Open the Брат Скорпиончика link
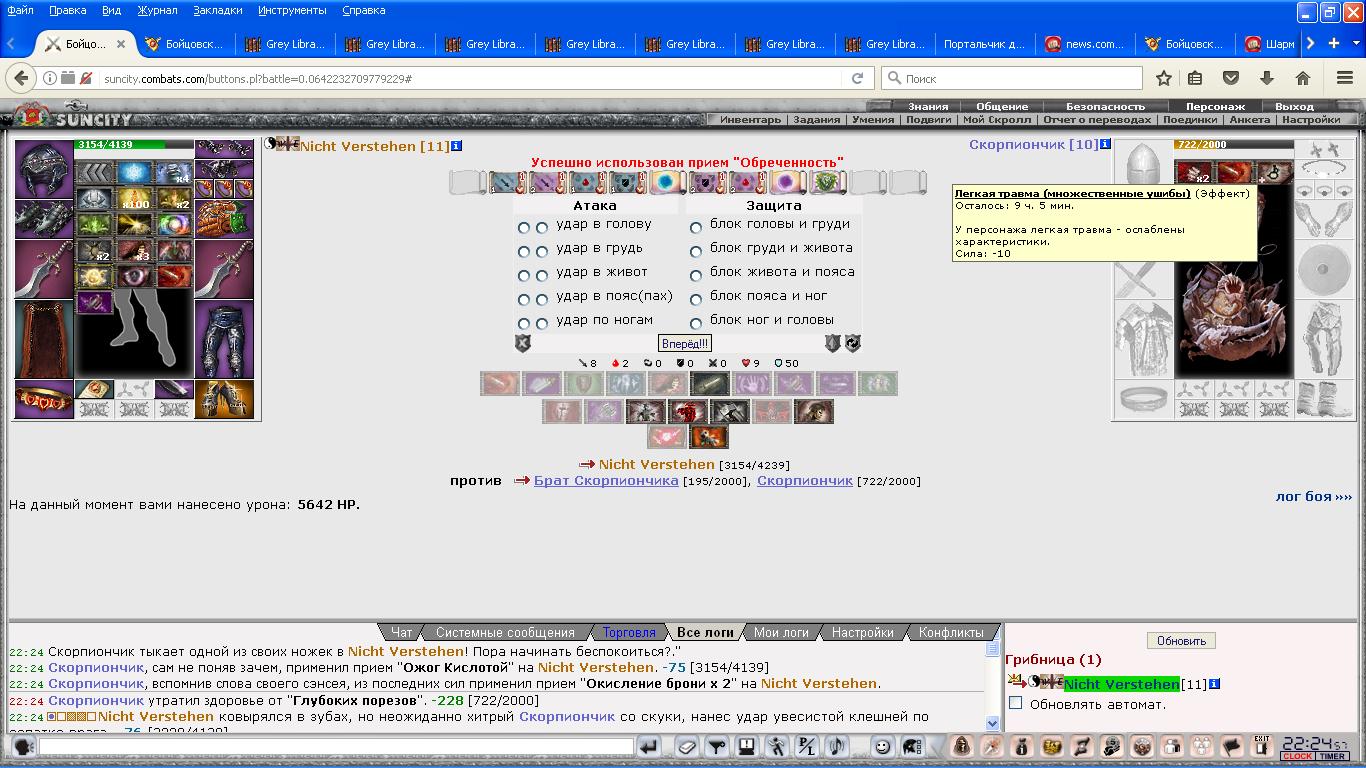 pos(606,481)
